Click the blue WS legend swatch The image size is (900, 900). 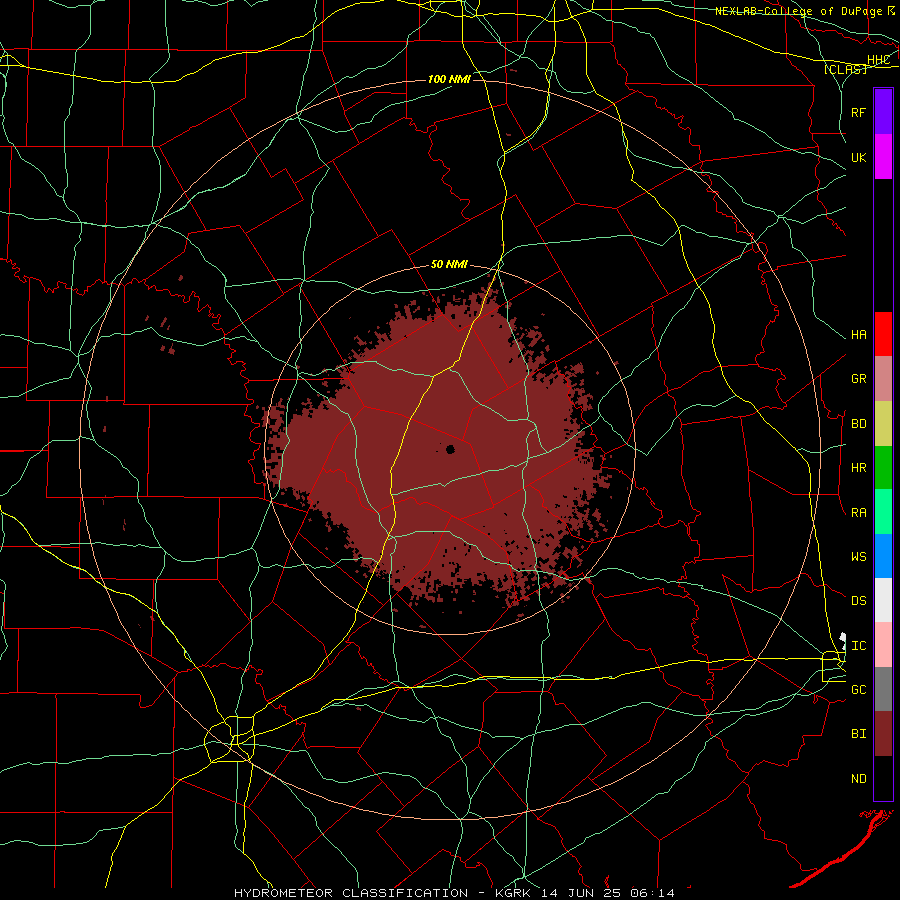[883, 556]
